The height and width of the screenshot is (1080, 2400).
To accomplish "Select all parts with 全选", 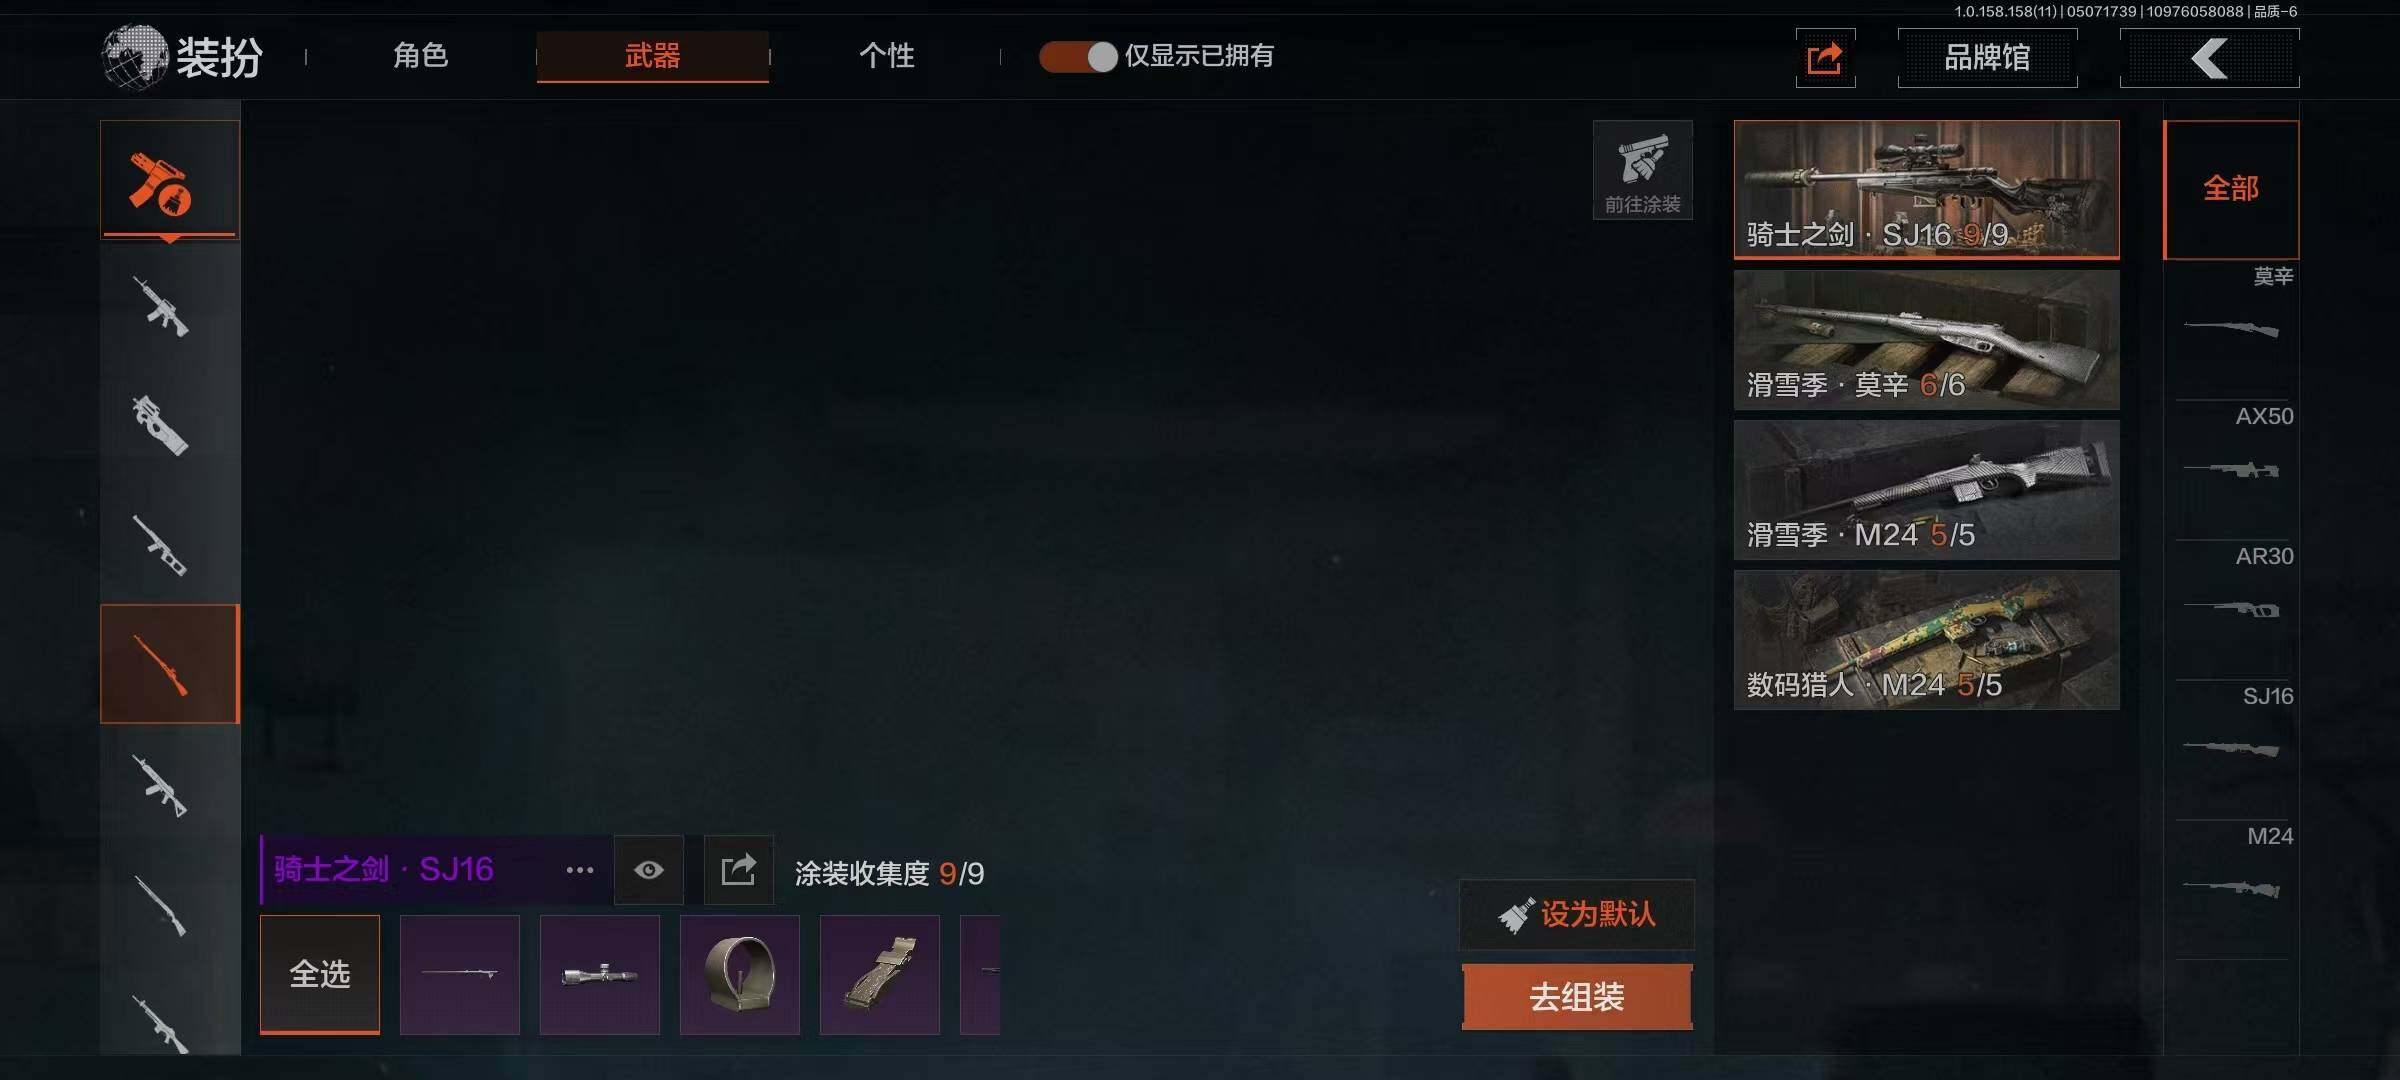I will (x=320, y=974).
